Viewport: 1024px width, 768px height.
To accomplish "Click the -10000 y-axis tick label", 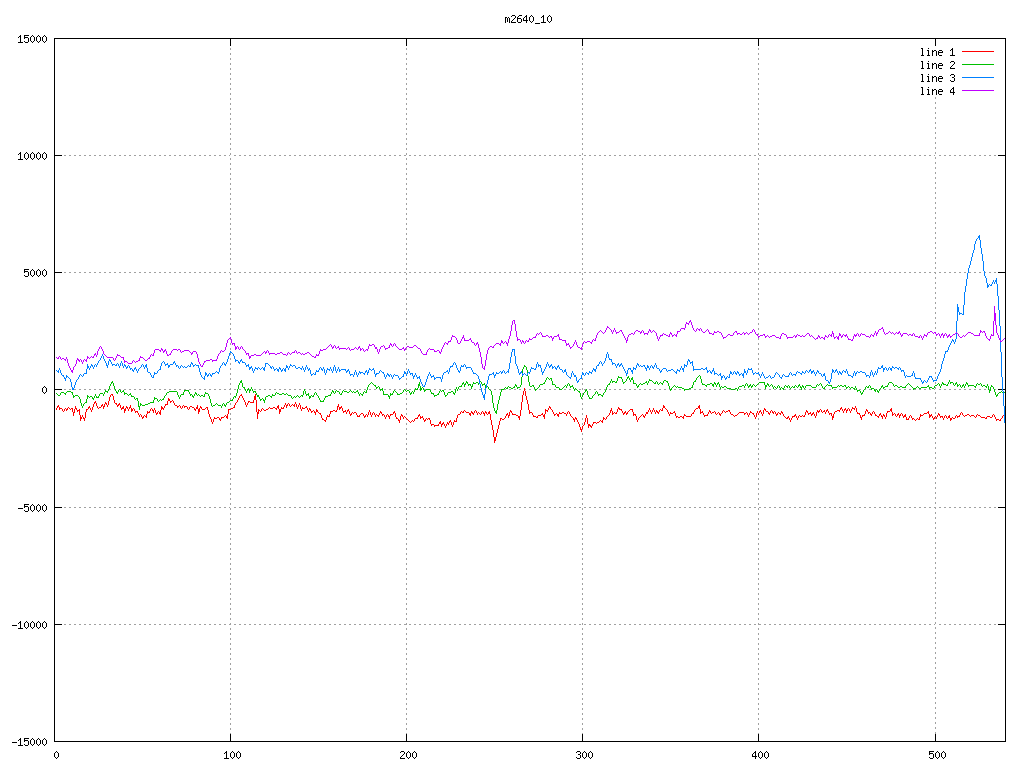I will (30, 624).
